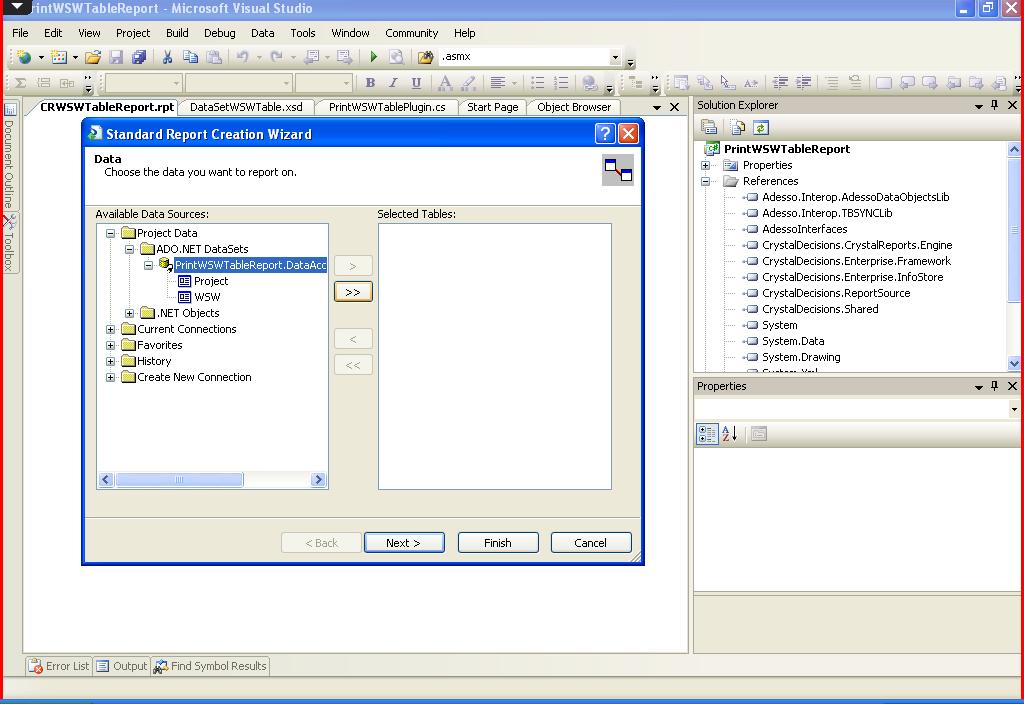This screenshot has width=1024, height=704.
Task: Click the Next > wizard button
Action: tap(404, 543)
